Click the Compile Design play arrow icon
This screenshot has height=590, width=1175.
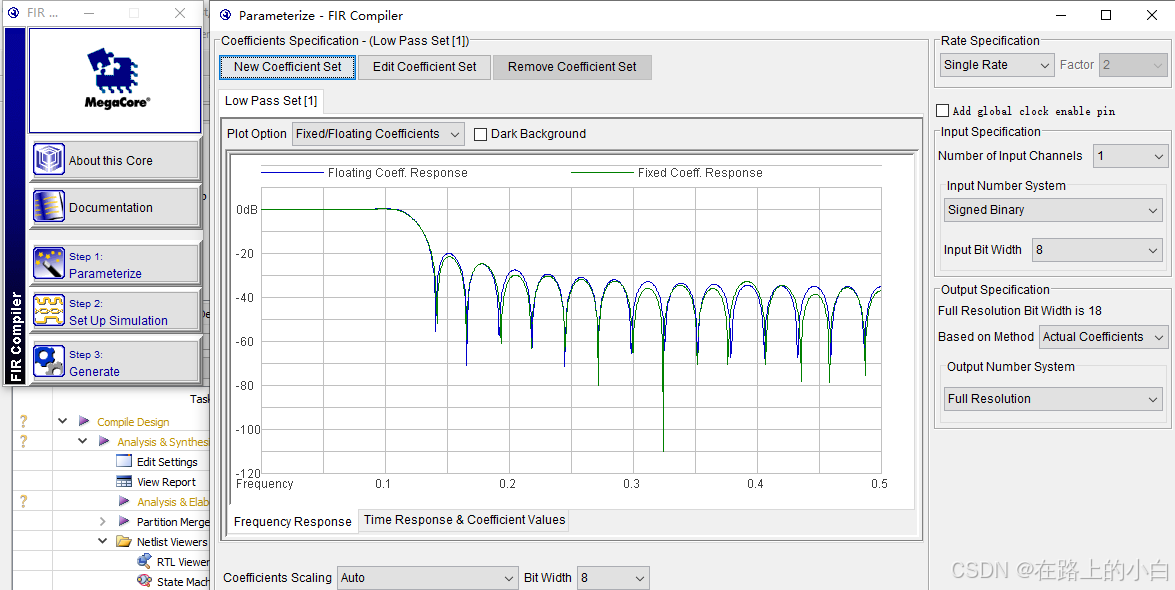[x=84, y=421]
